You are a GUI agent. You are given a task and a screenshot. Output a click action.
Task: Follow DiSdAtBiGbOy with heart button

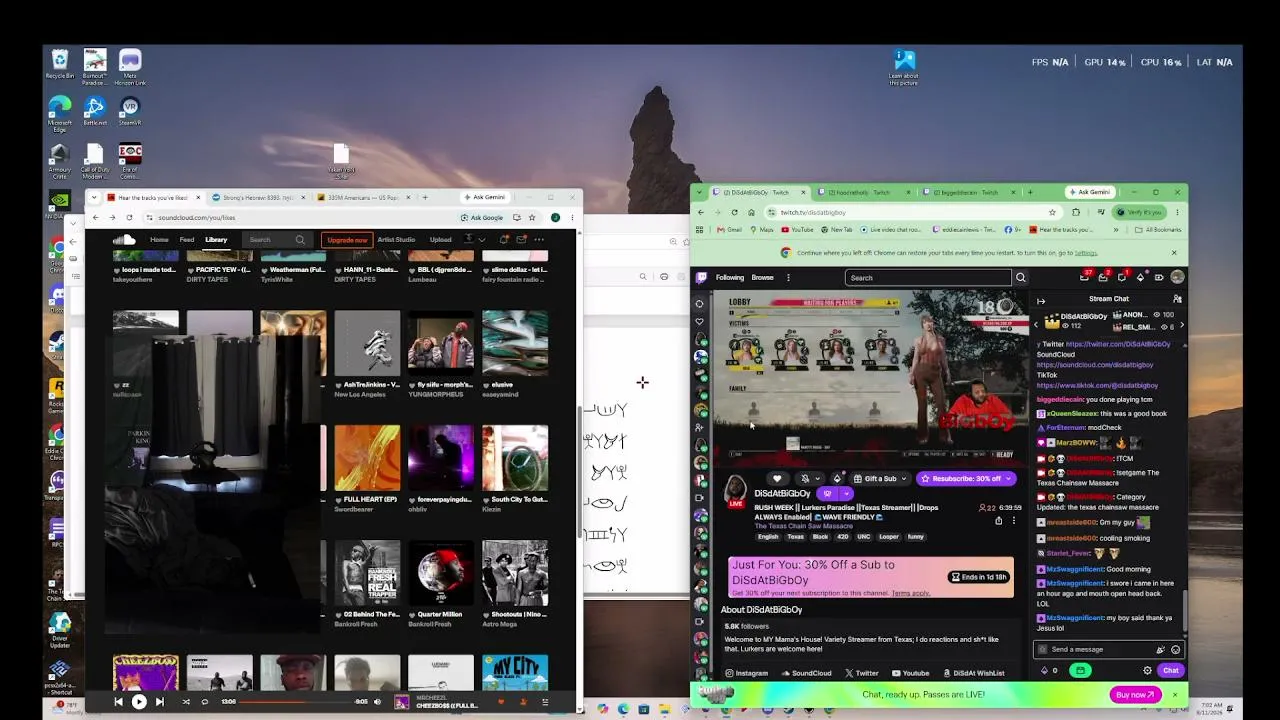(777, 479)
